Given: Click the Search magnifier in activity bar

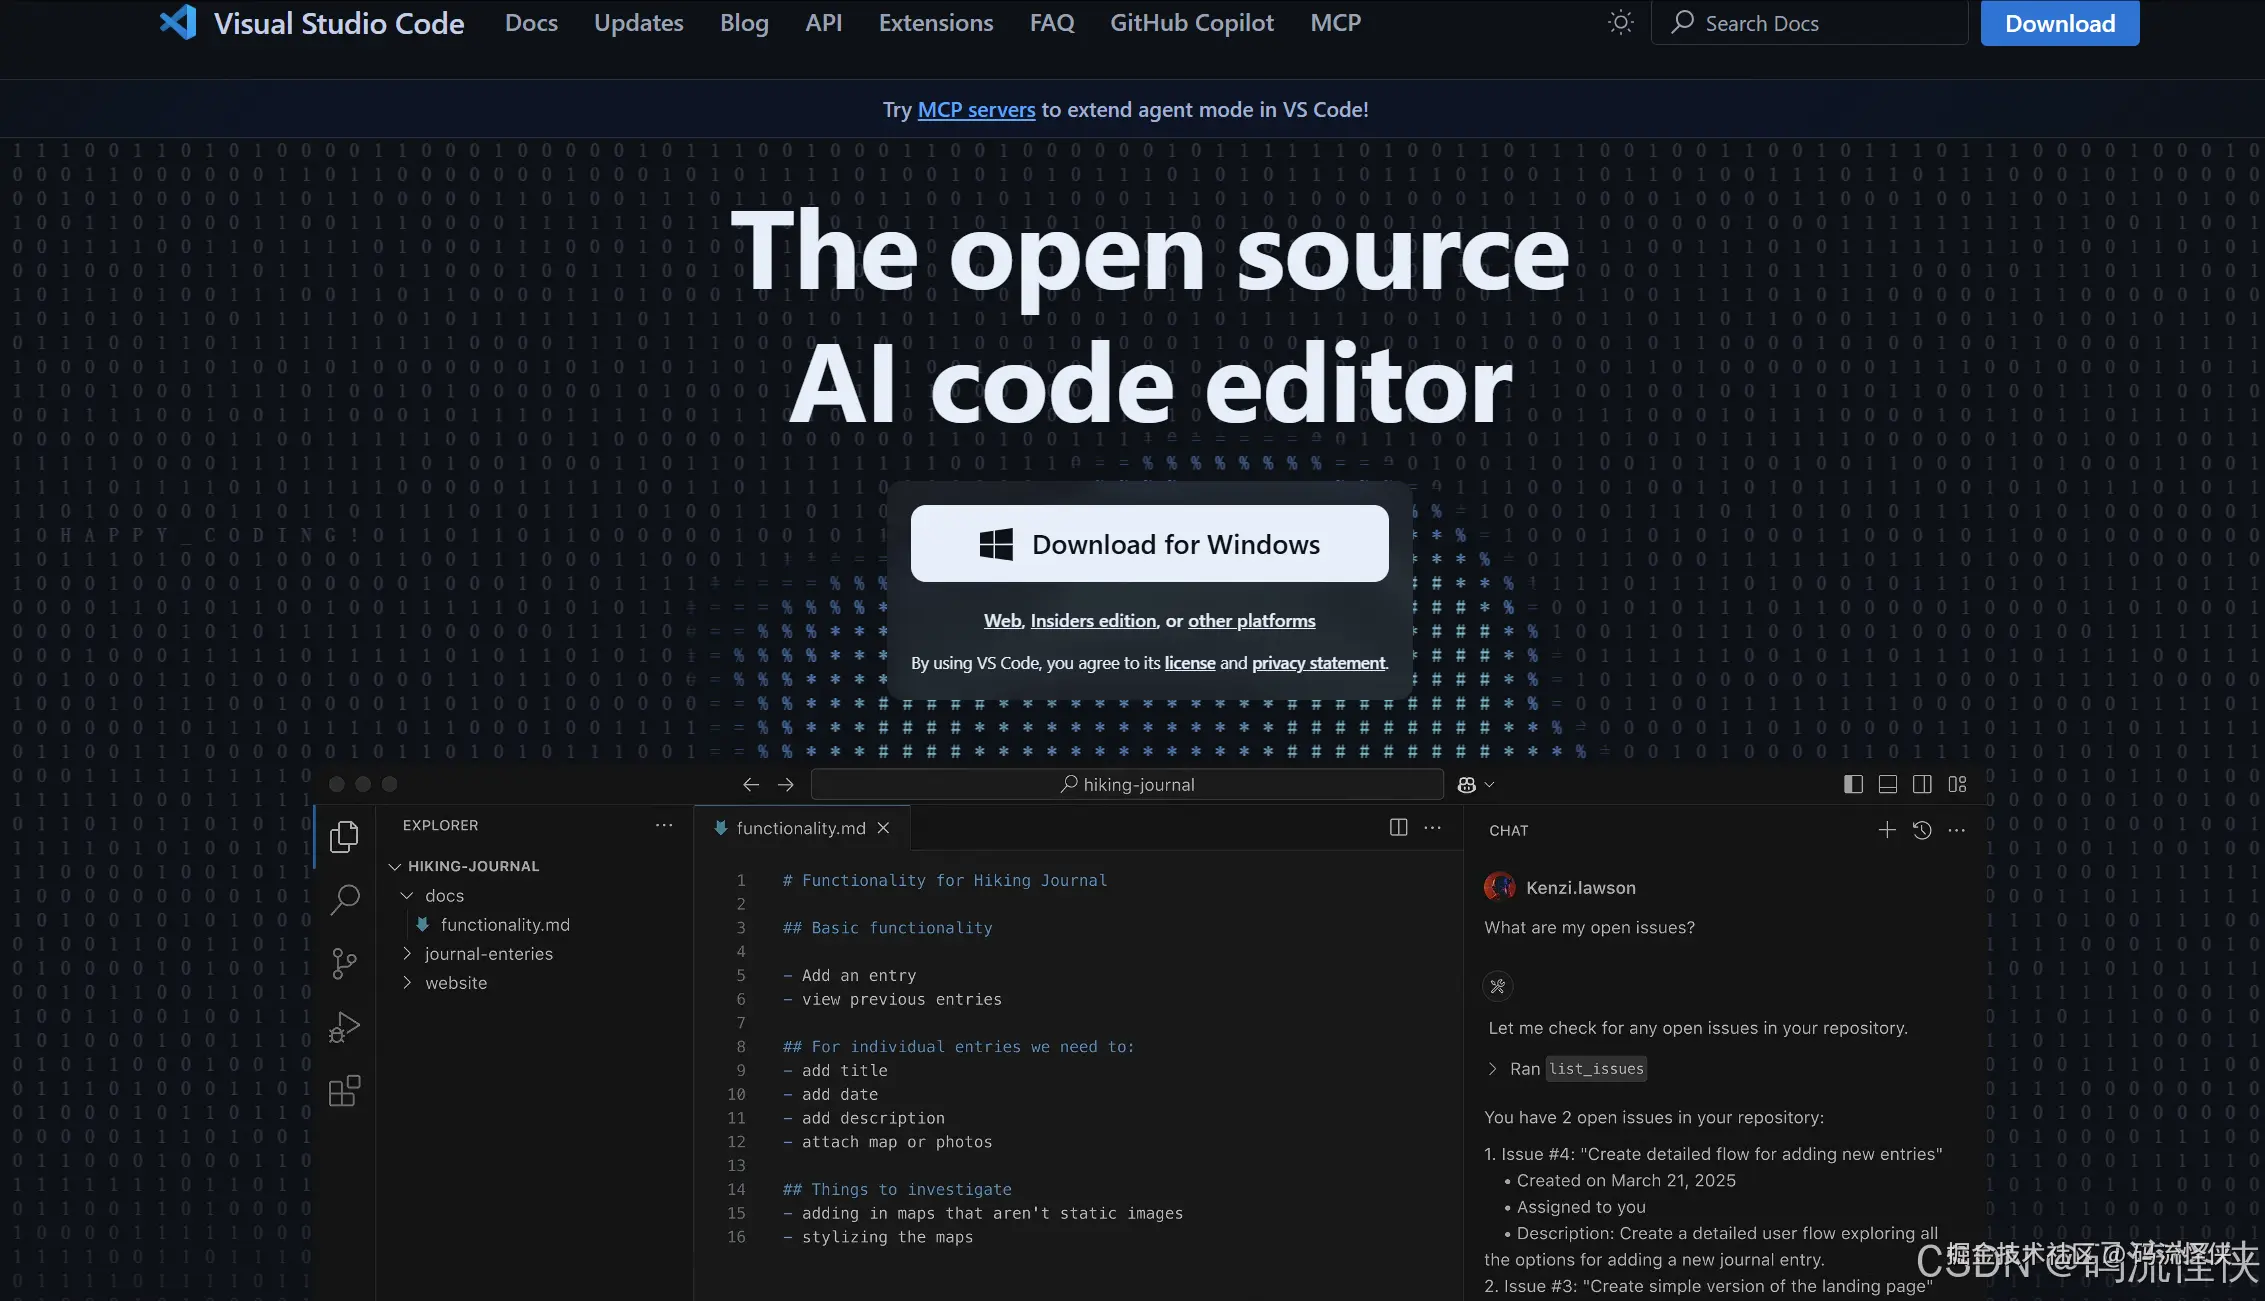Looking at the screenshot, I should [x=344, y=899].
